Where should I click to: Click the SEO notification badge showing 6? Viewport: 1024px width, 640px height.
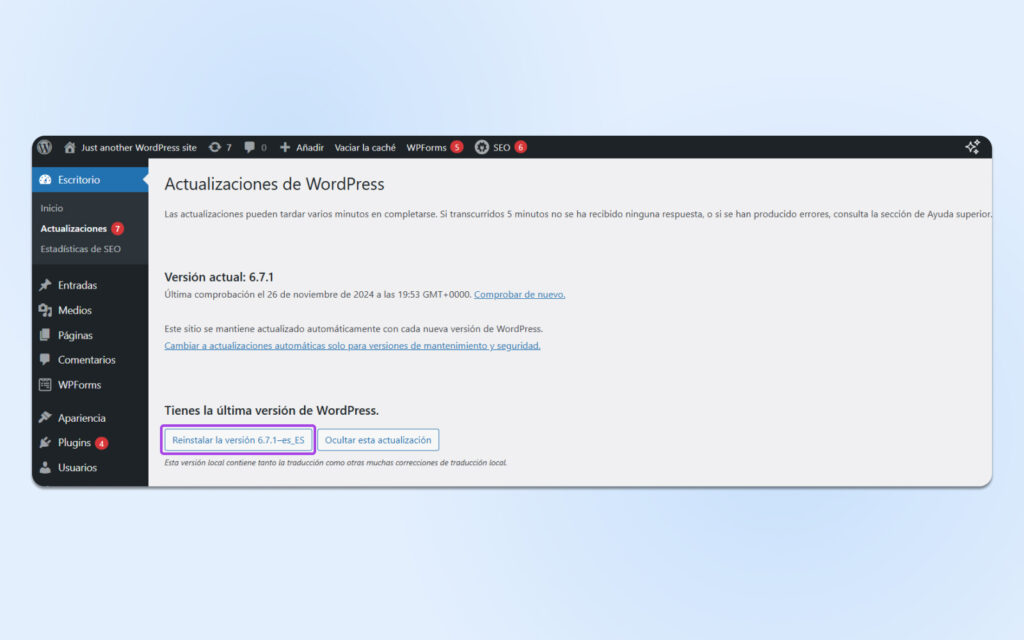coord(520,147)
